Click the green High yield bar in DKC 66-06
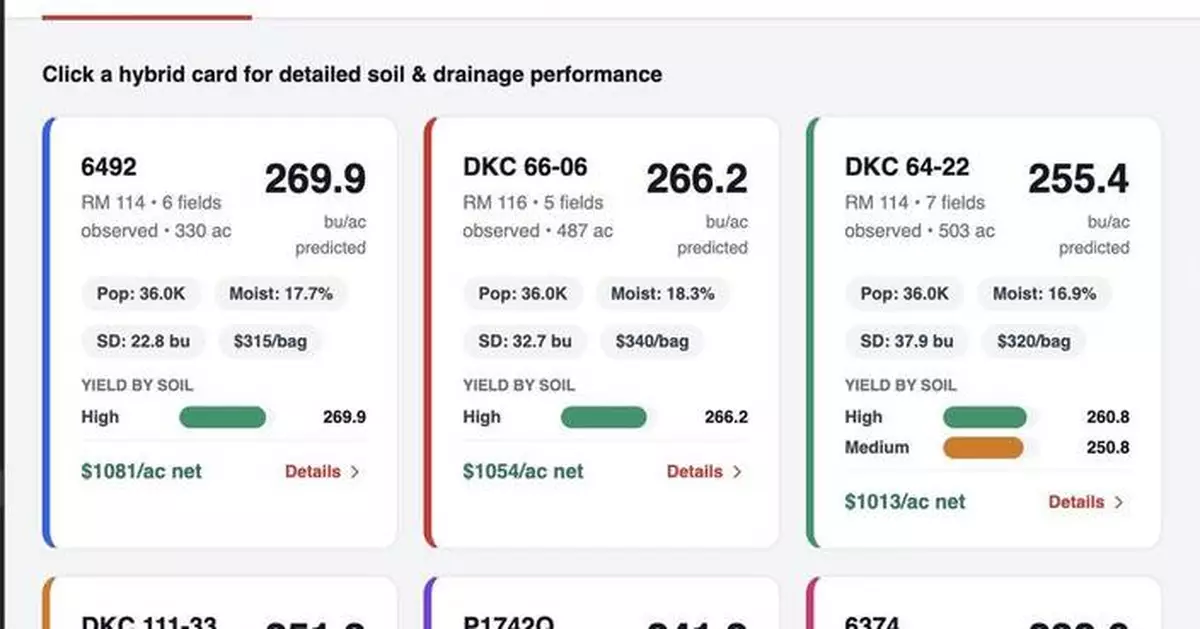 [604, 417]
